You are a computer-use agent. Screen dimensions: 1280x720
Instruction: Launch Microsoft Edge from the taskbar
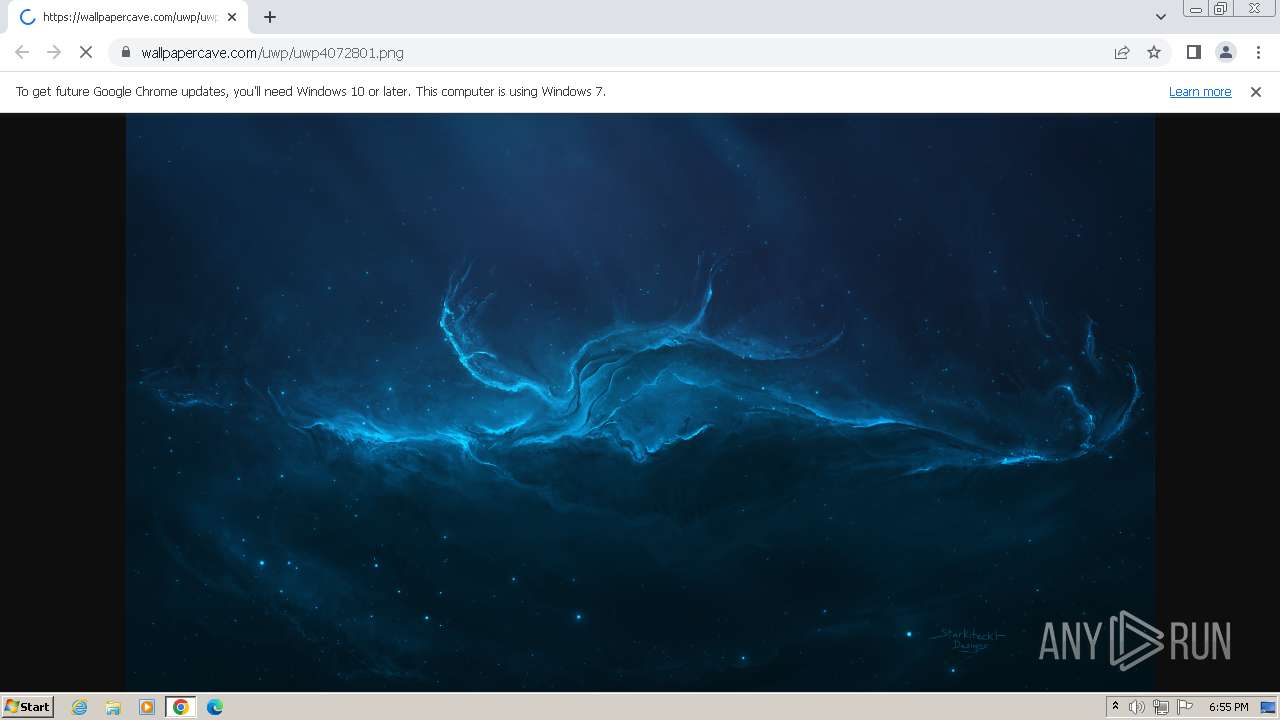215,707
